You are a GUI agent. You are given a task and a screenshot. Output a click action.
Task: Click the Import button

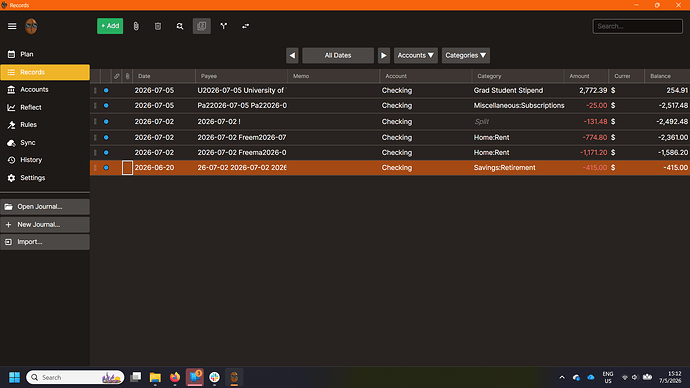click(45, 242)
